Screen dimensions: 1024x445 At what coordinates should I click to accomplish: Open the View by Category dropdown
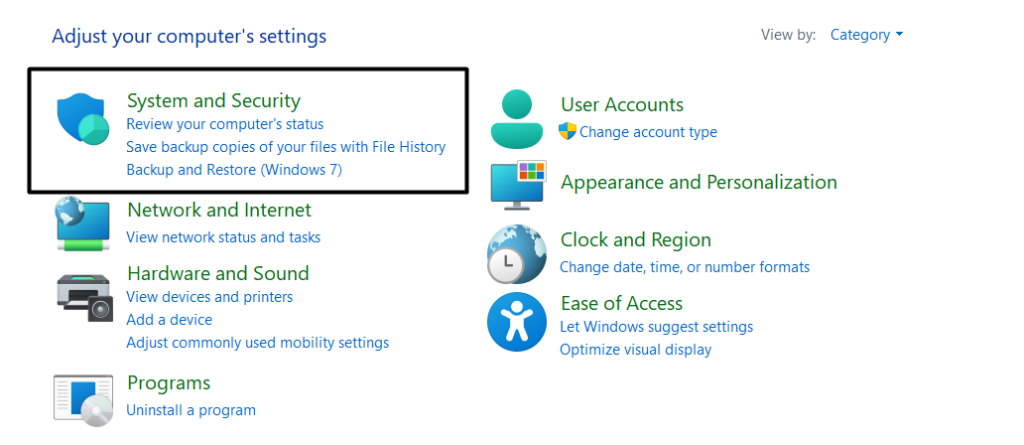coord(866,35)
